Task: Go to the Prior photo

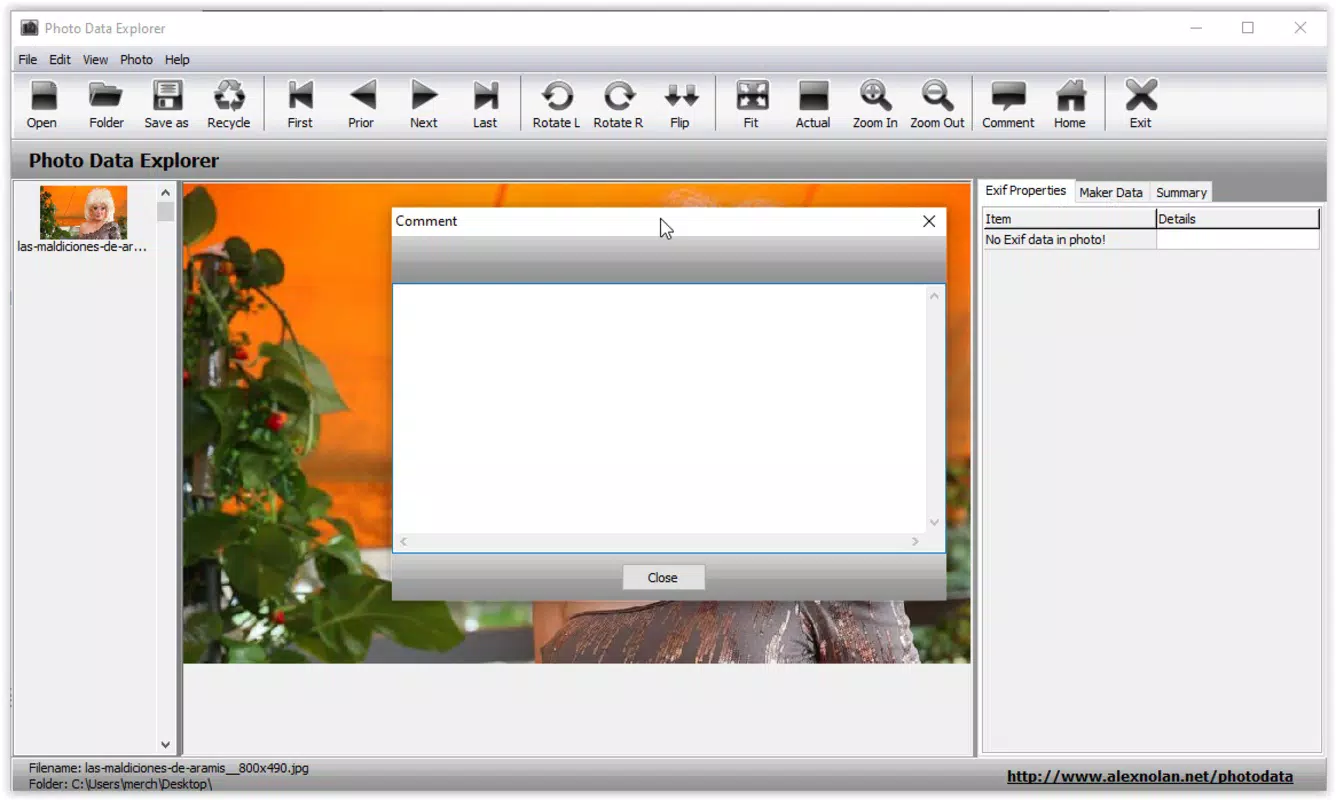Action: point(361,104)
